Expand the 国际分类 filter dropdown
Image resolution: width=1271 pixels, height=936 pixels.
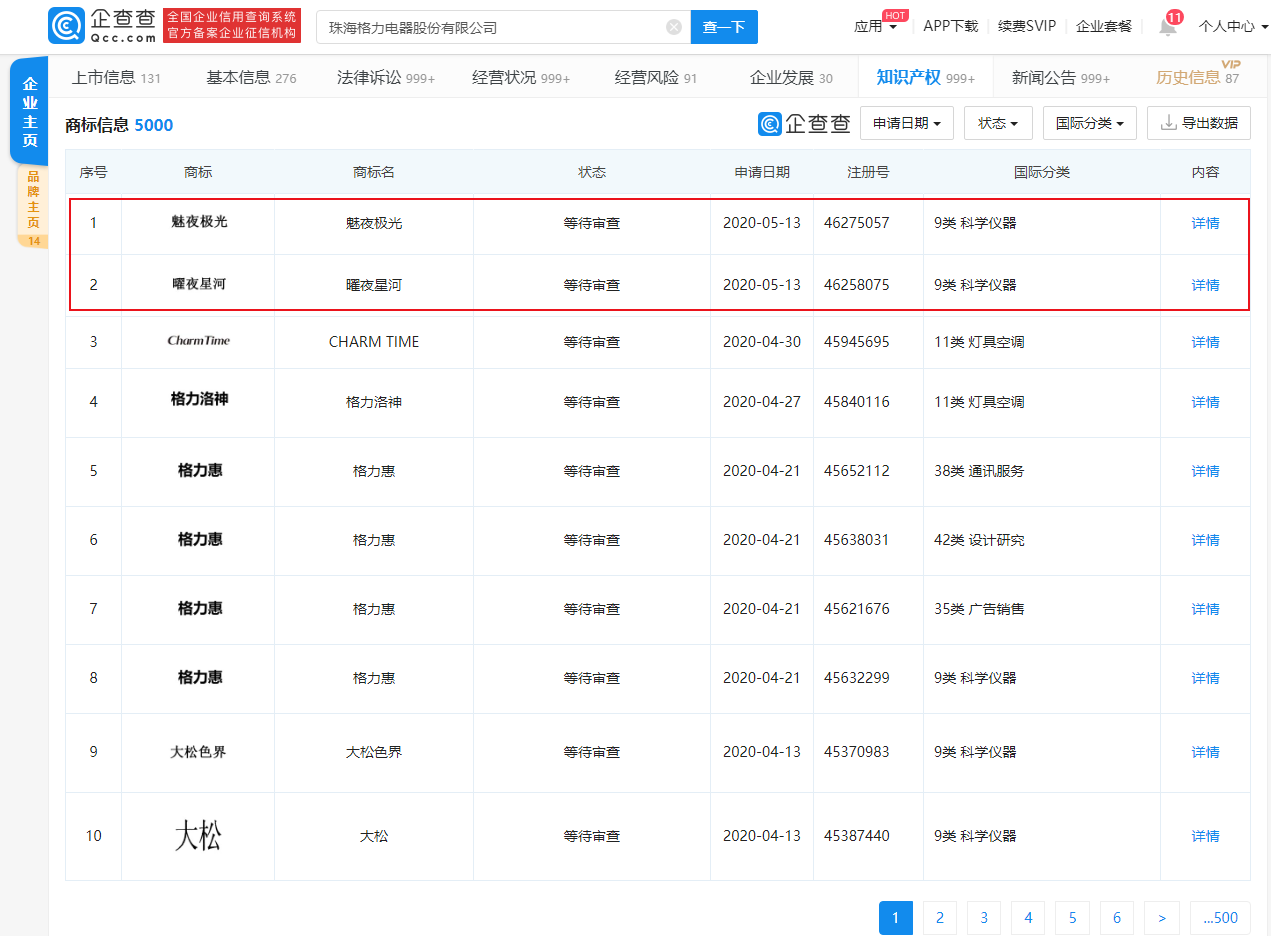(x=1090, y=123)
